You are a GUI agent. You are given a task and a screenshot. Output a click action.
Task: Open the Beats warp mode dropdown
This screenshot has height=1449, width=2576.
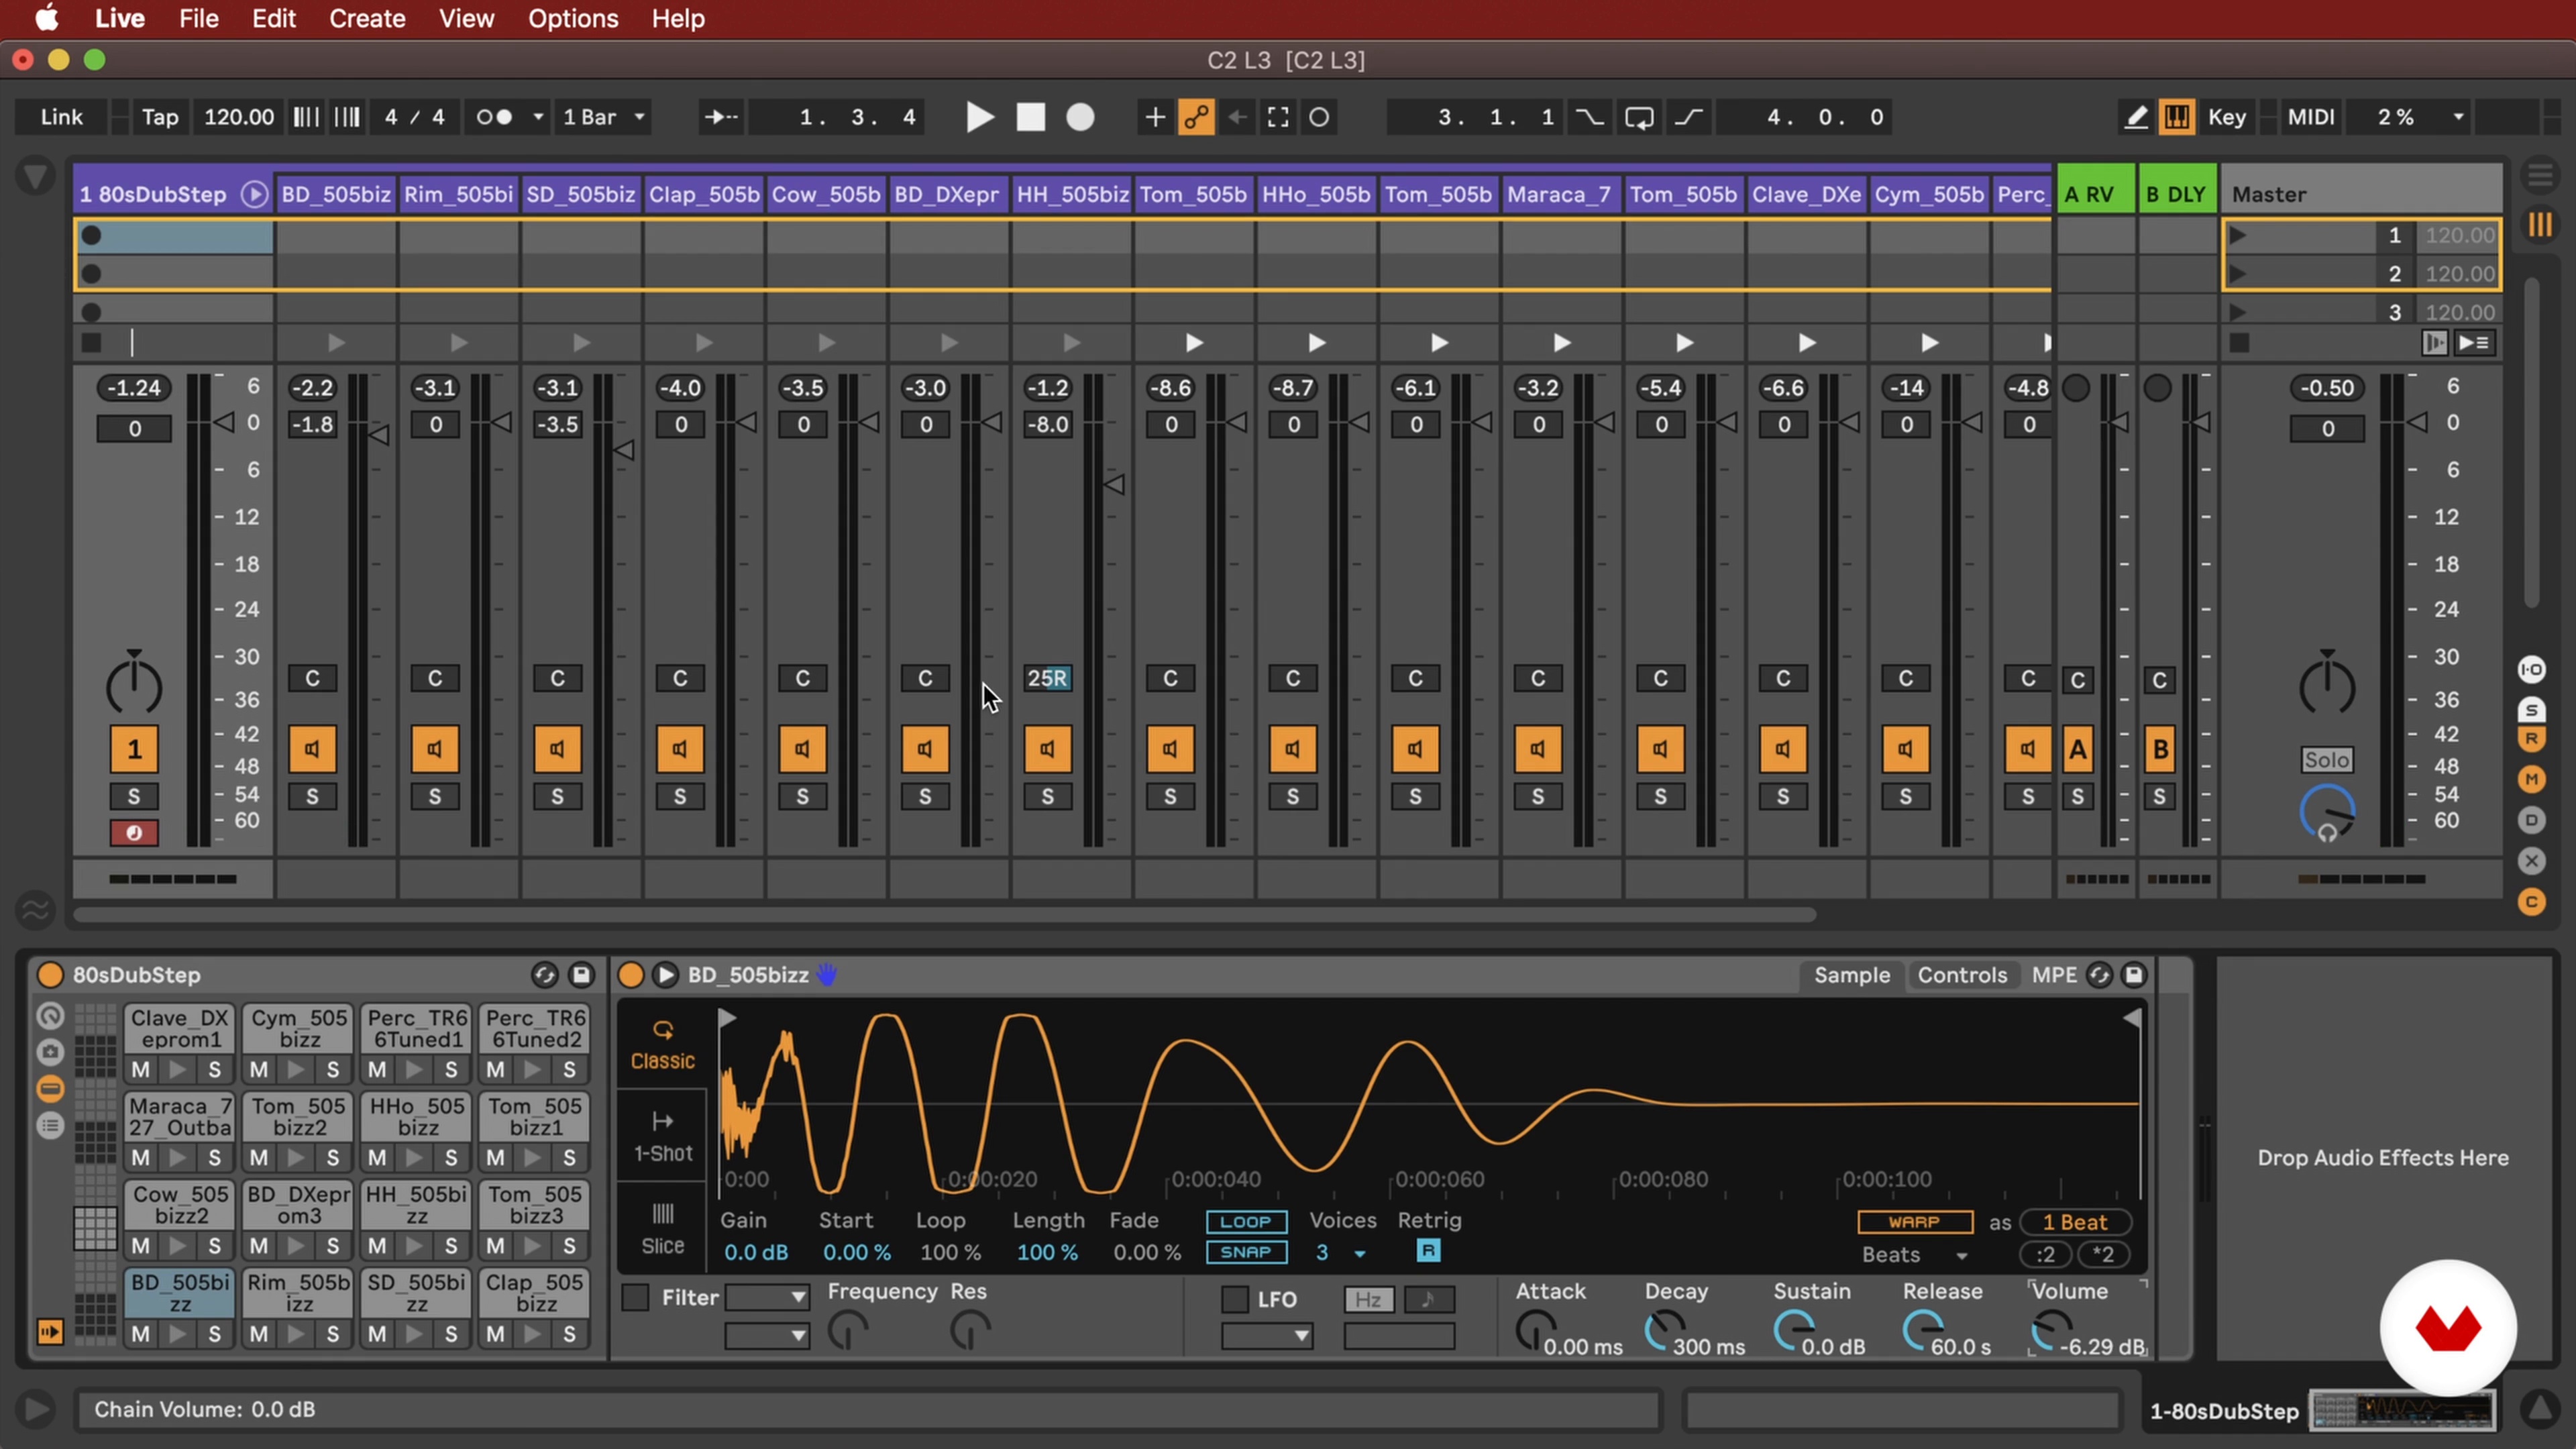point(1914,1255)
